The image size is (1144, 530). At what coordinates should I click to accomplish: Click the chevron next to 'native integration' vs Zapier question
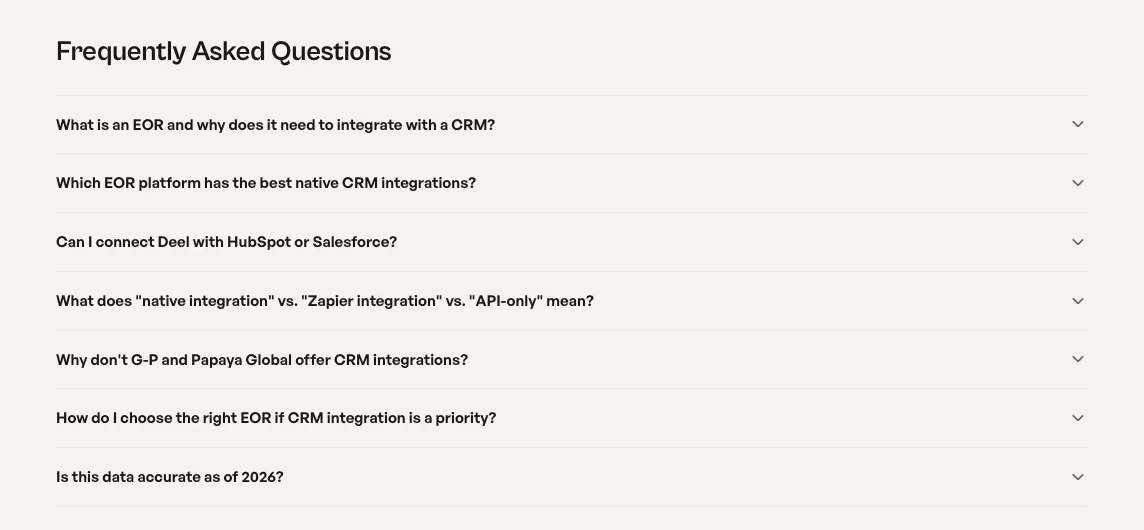pos(1078,301)
